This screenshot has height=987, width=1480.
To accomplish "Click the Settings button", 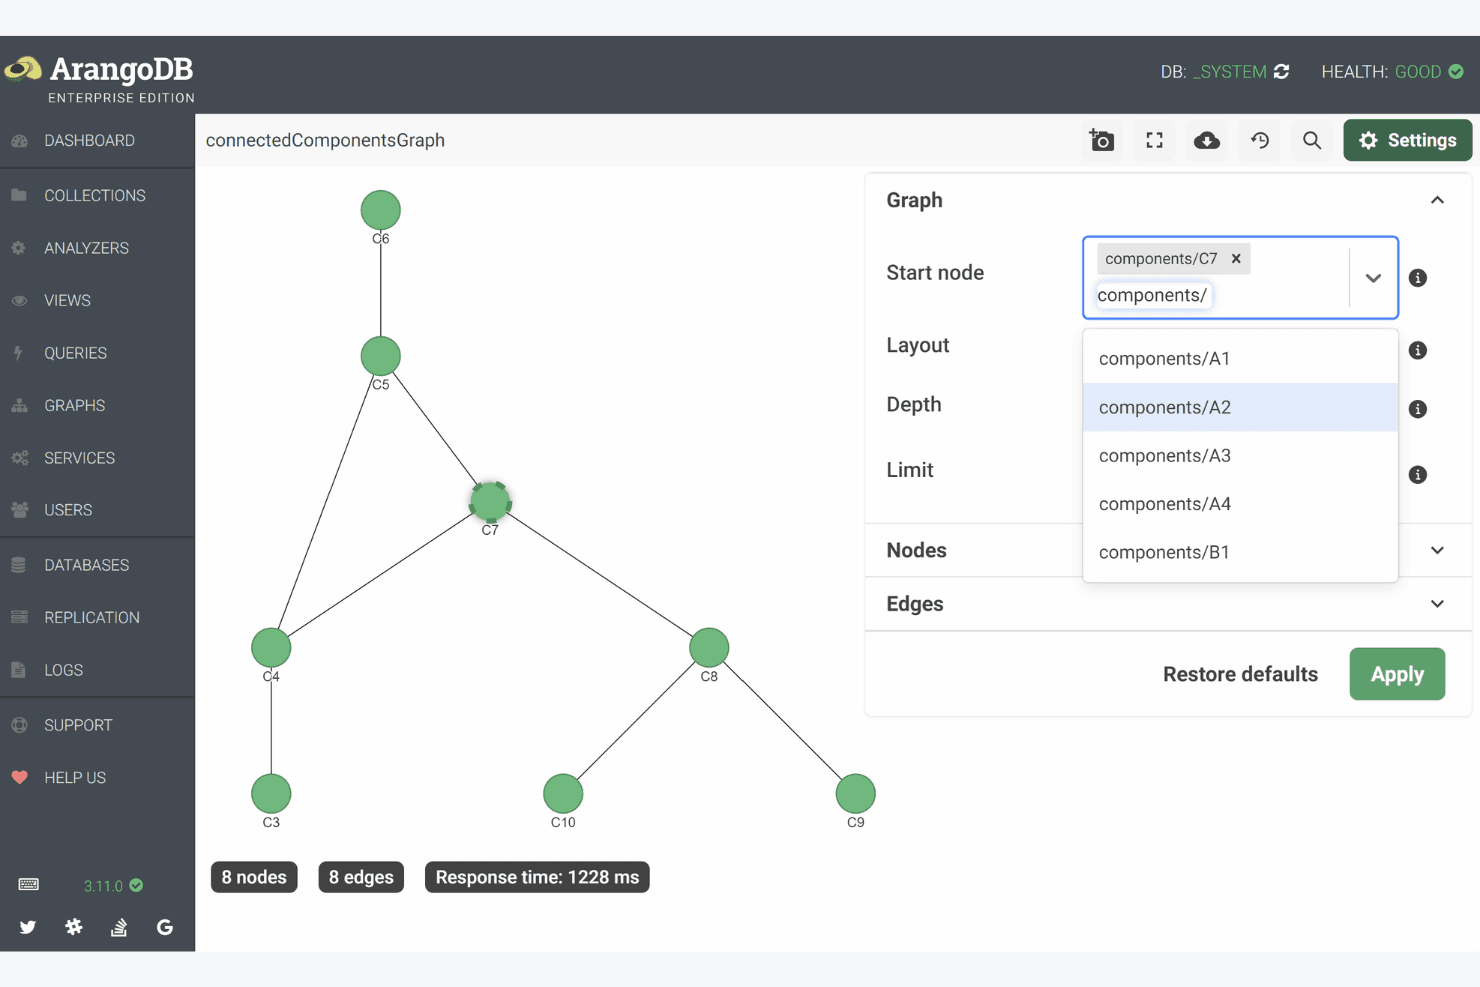I will (1407, 140).
